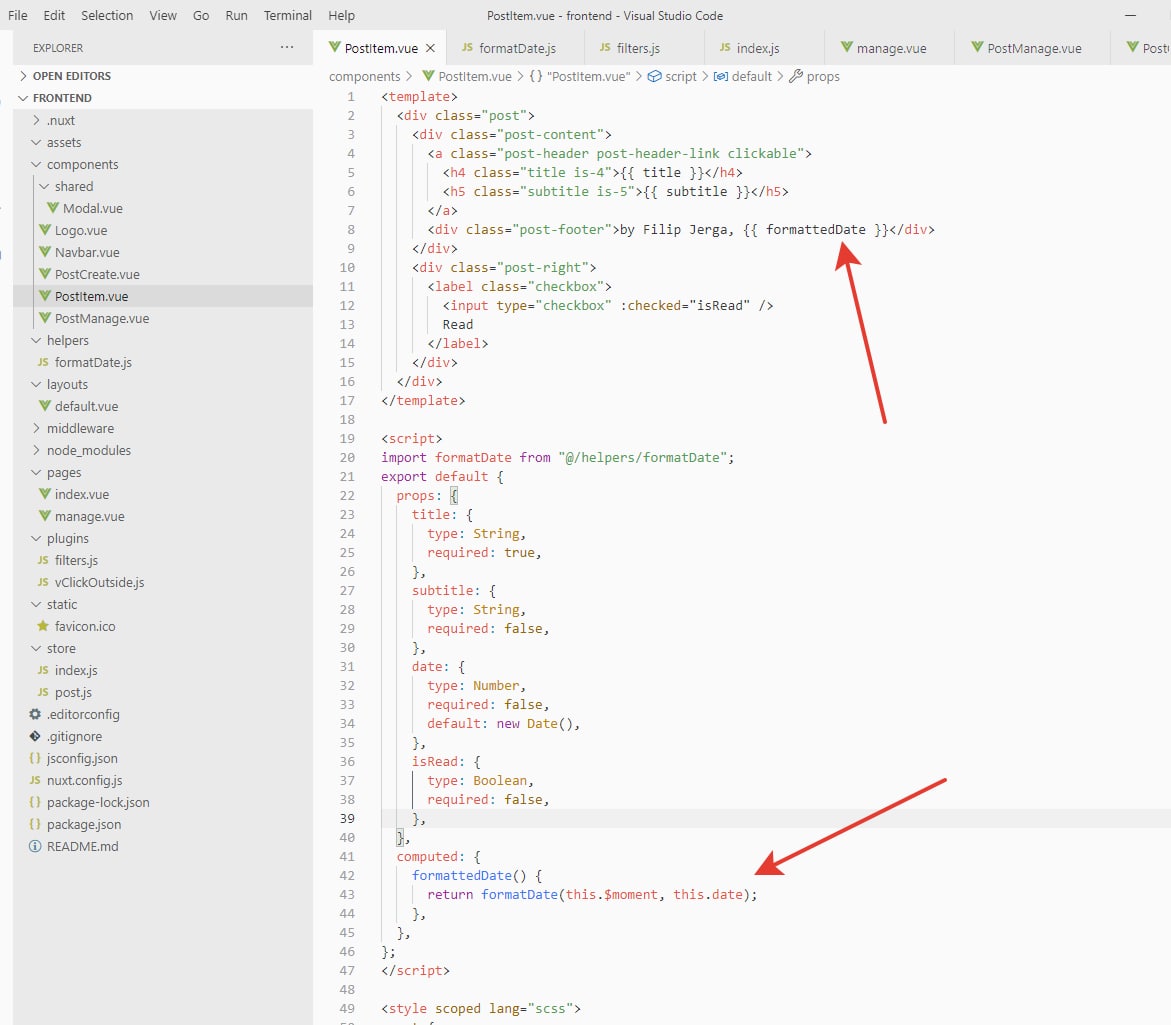Click the braces icon beside package-lock.json
1171x1025 pixels.
click(x=35, y=802)
